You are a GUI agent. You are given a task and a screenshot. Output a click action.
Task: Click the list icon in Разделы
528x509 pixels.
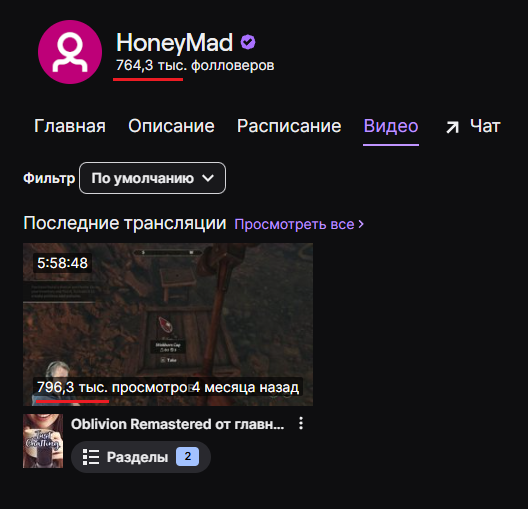click(91, 457)
